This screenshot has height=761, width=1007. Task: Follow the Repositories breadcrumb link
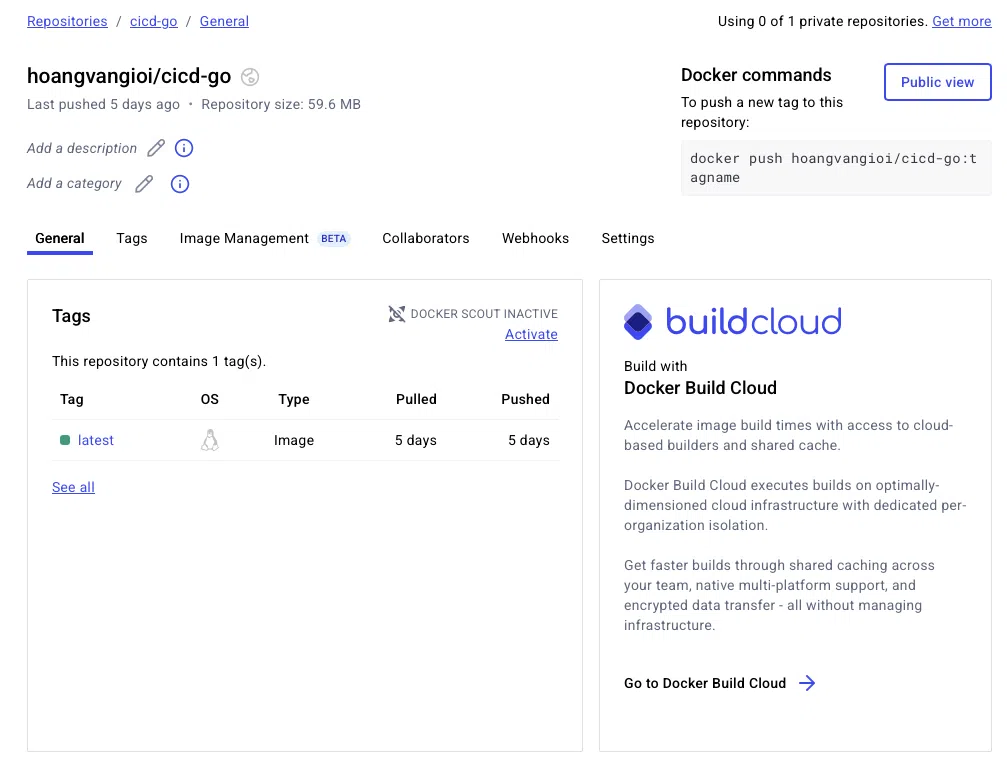pos(67,21)
